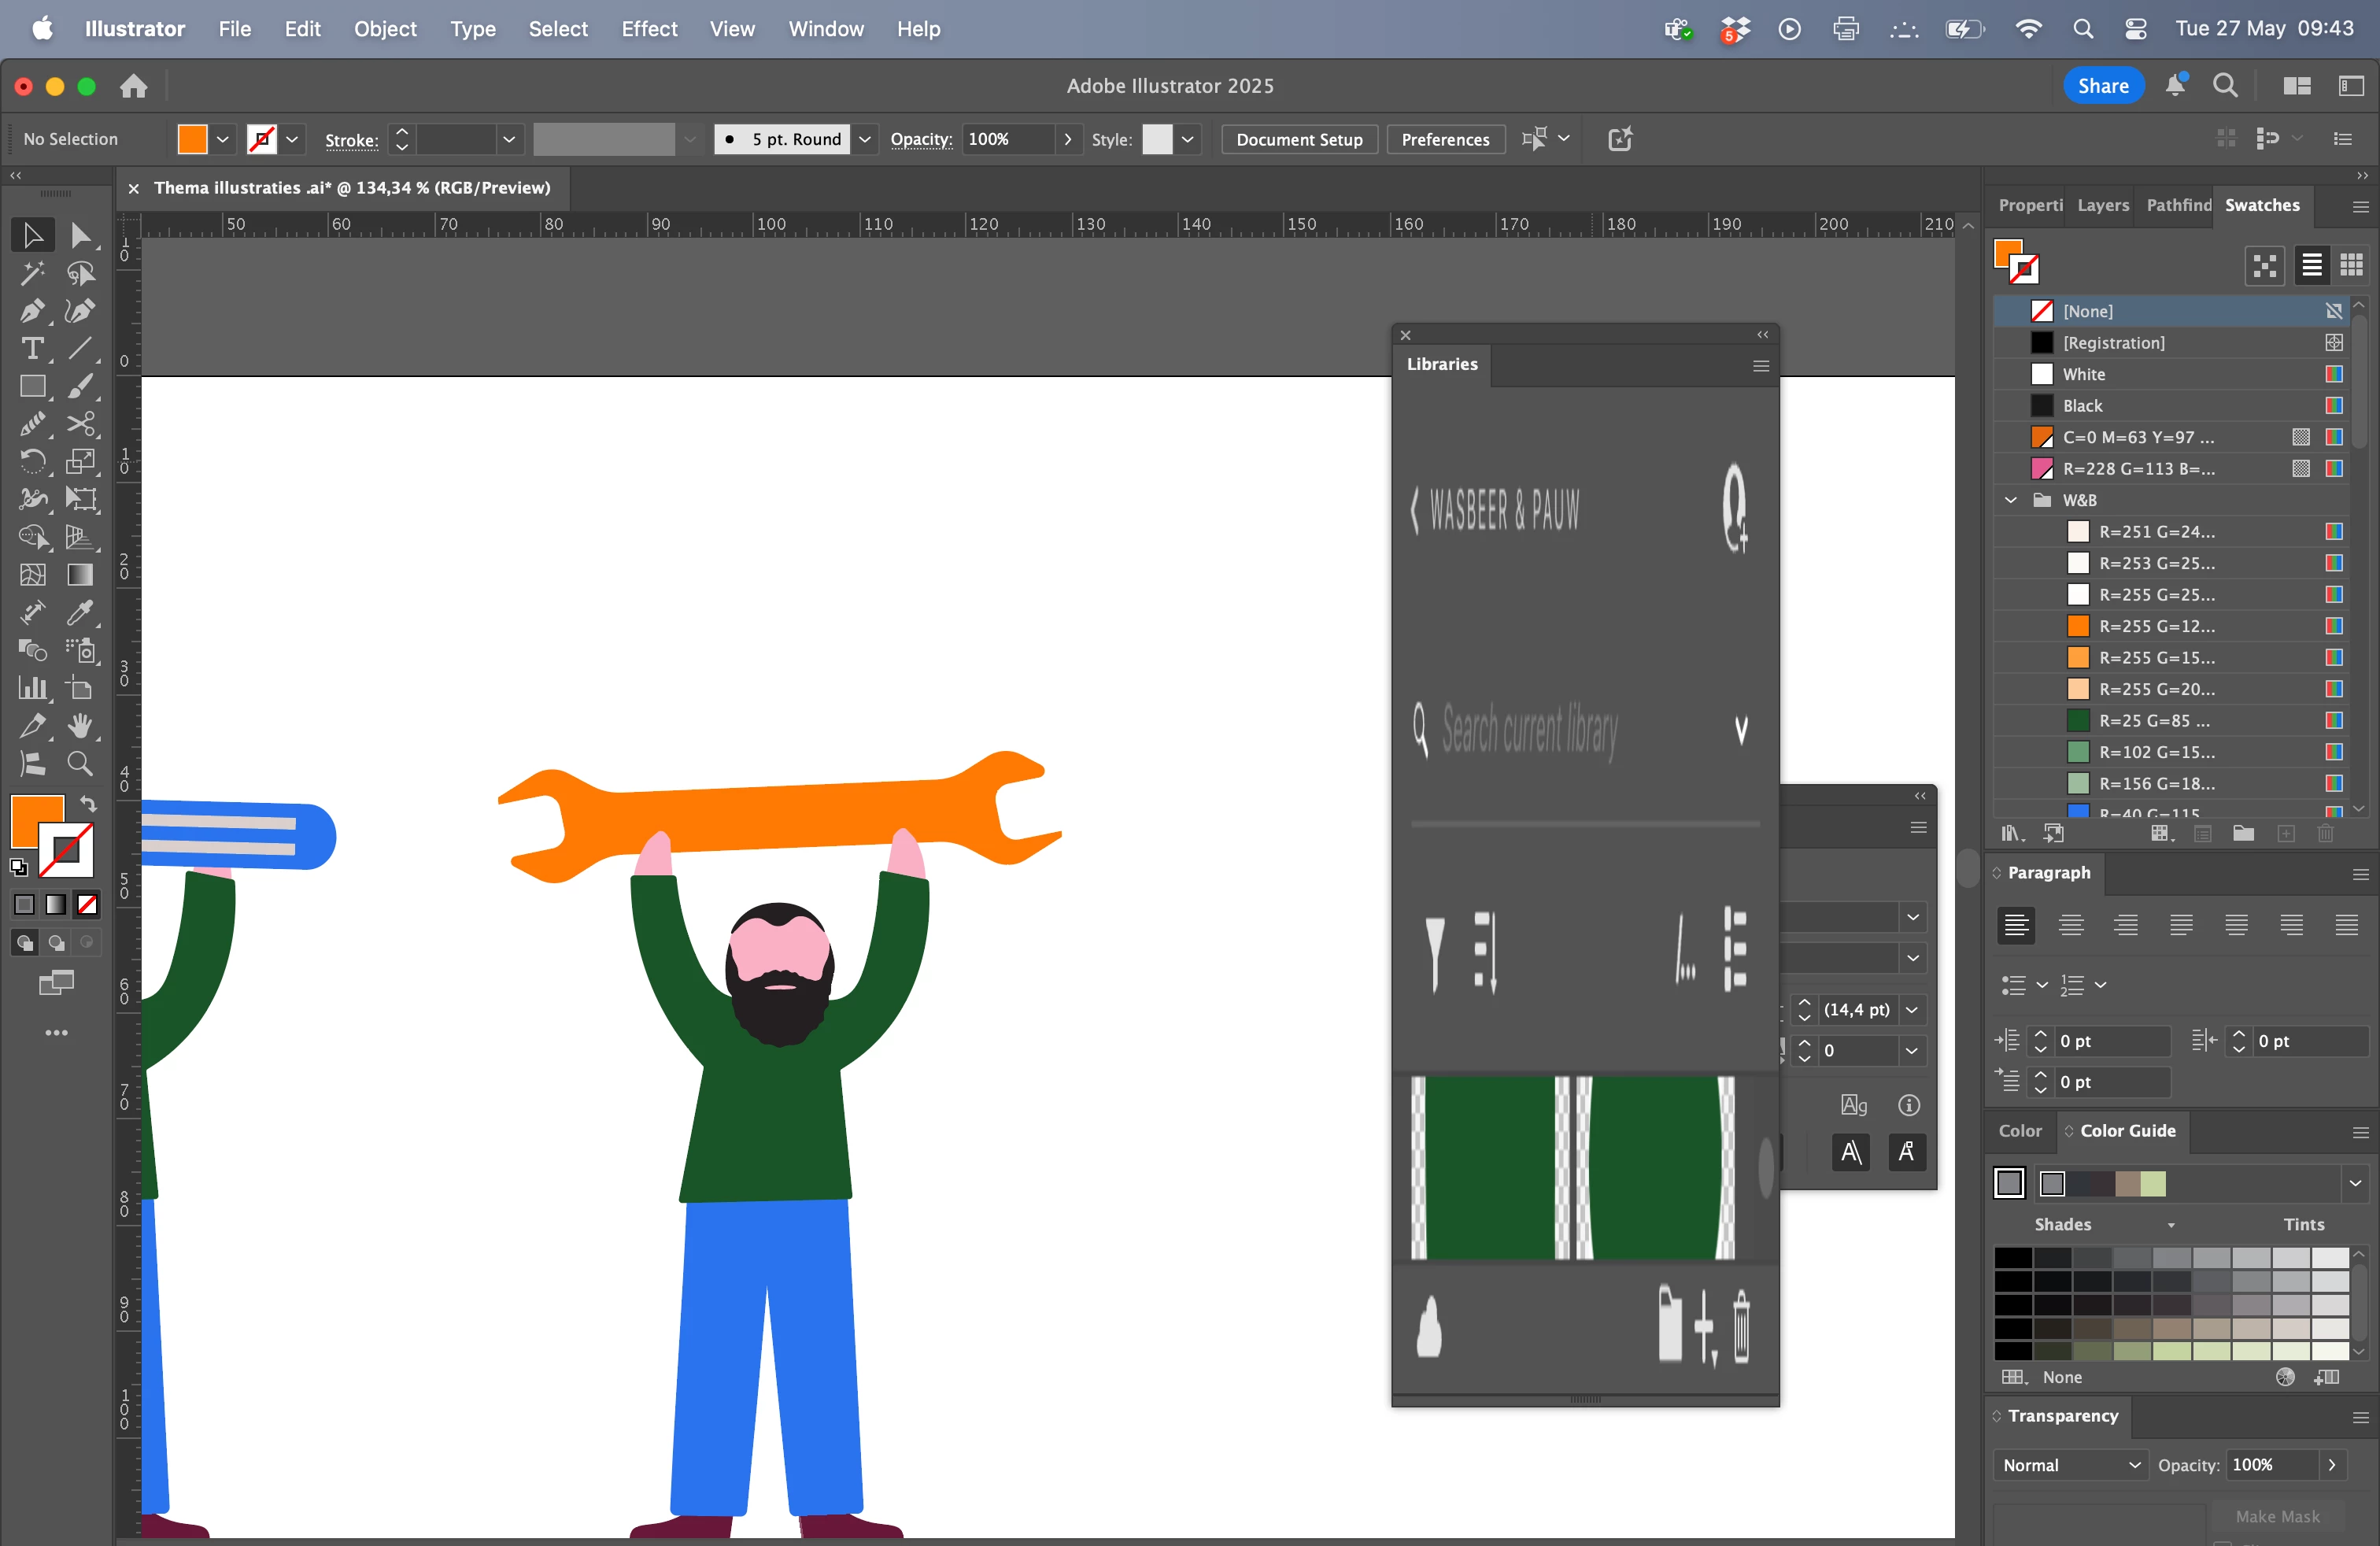2380x1546 pixels.
Task: Collapse the W&B swatch group
Action: [2011, 500]
